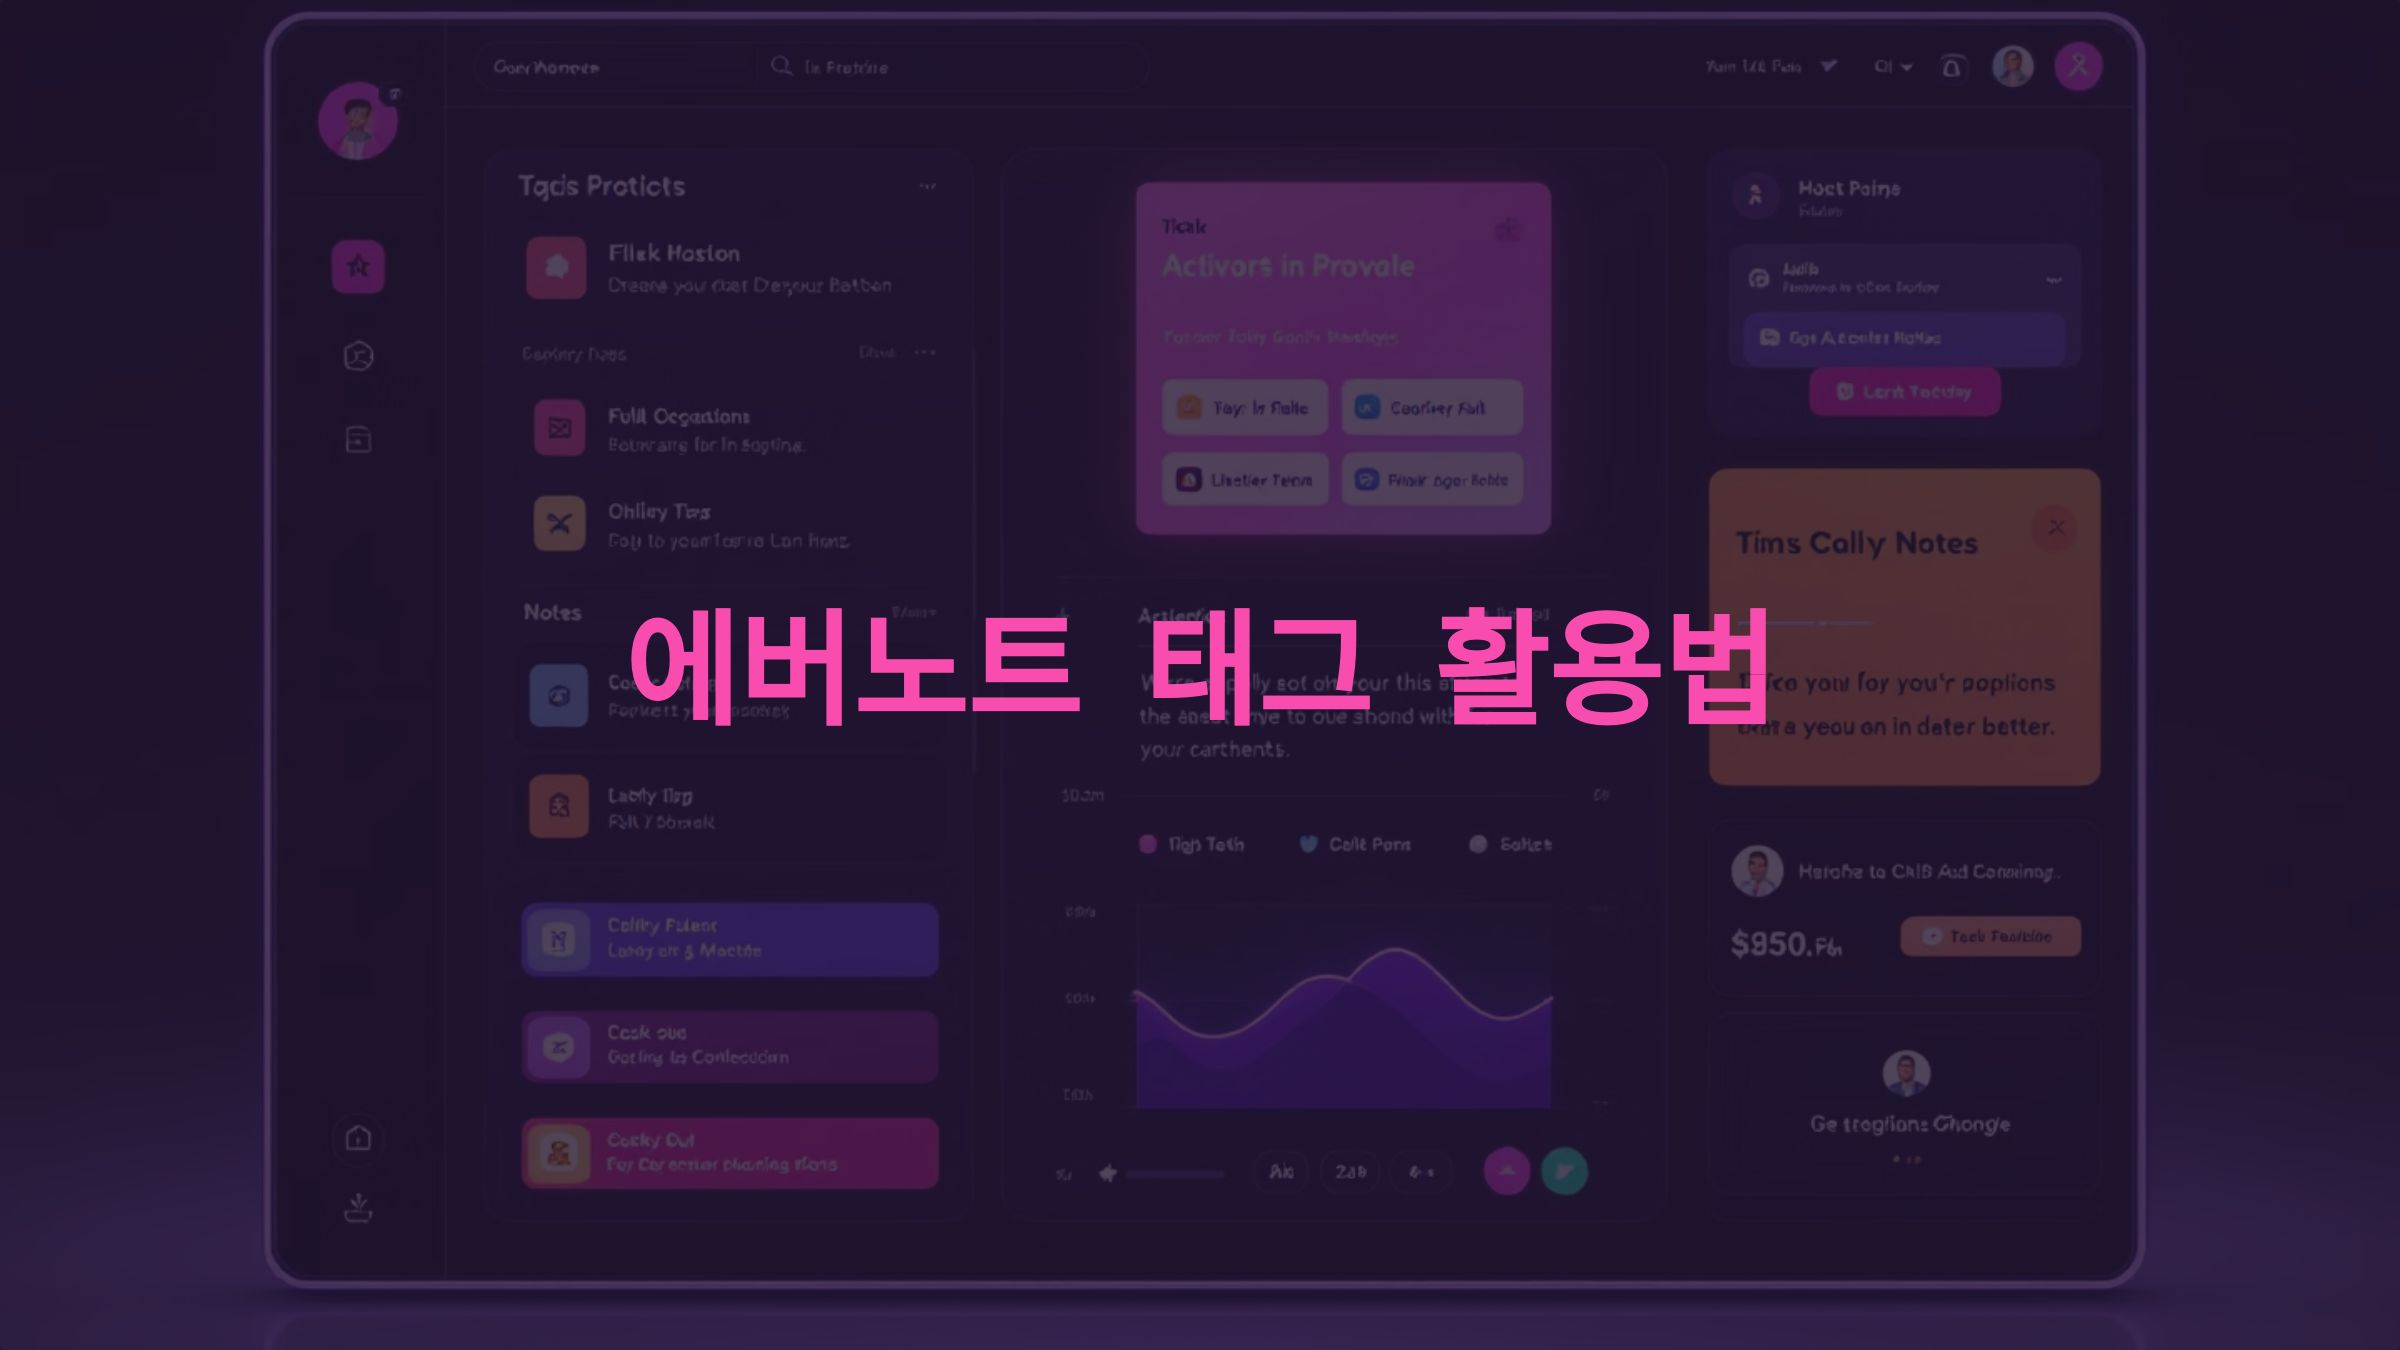Click the Tims Cally Notes close icon
2400x1350 pixels.
point(2055,526)
